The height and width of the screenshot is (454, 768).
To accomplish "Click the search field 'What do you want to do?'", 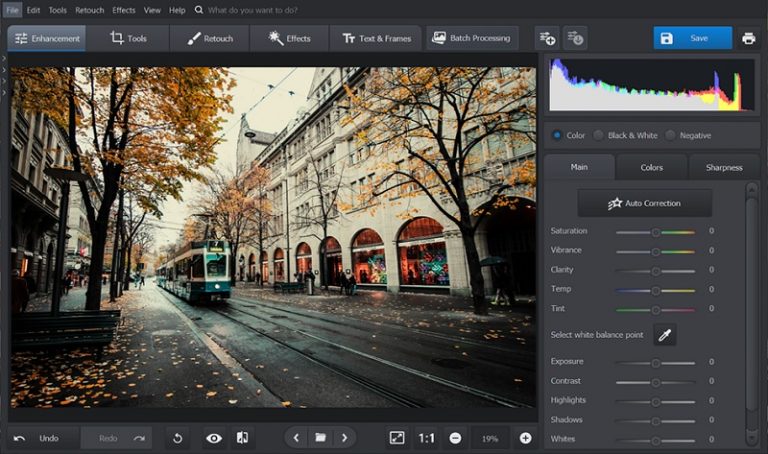I will (253, 10).
